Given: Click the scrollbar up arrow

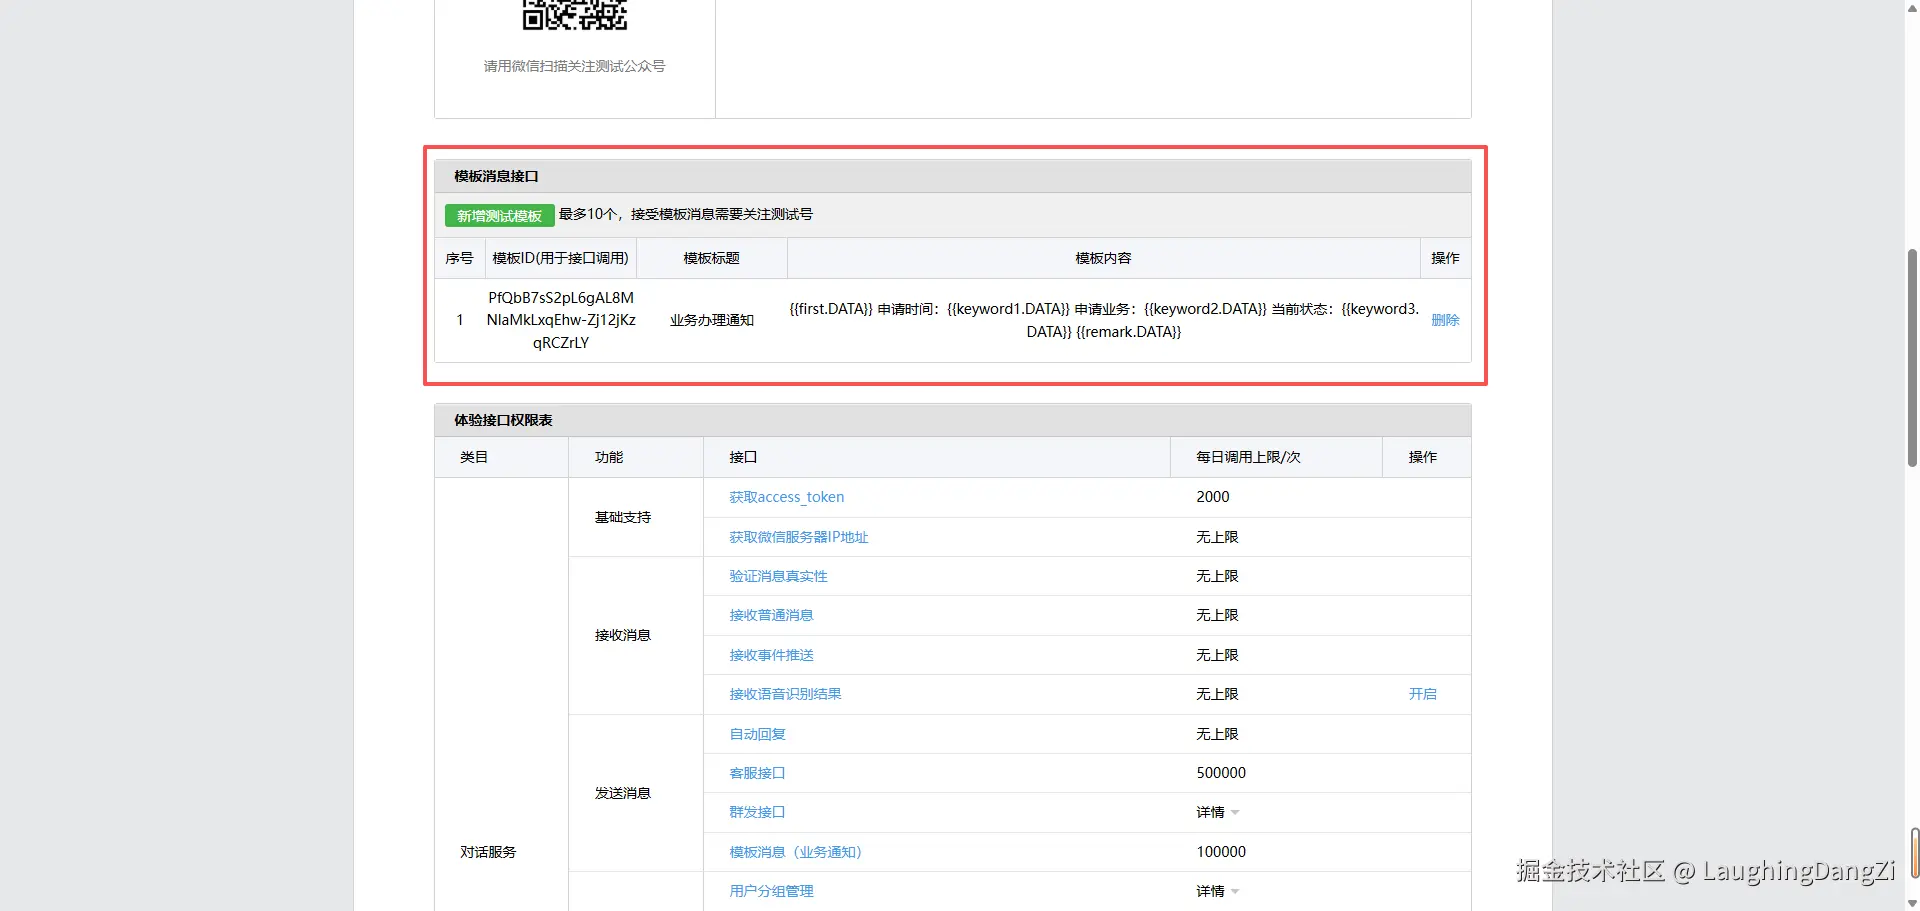Looking at the screenshot, I should pyautogui.click(x=1912, y=8).
